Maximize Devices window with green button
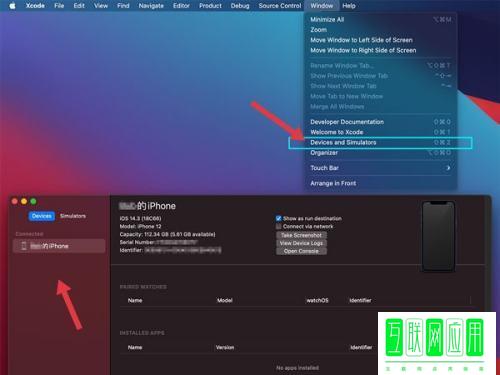Image resolution: width=500 pixels, height=375 pixels. [x=33, y=201]
